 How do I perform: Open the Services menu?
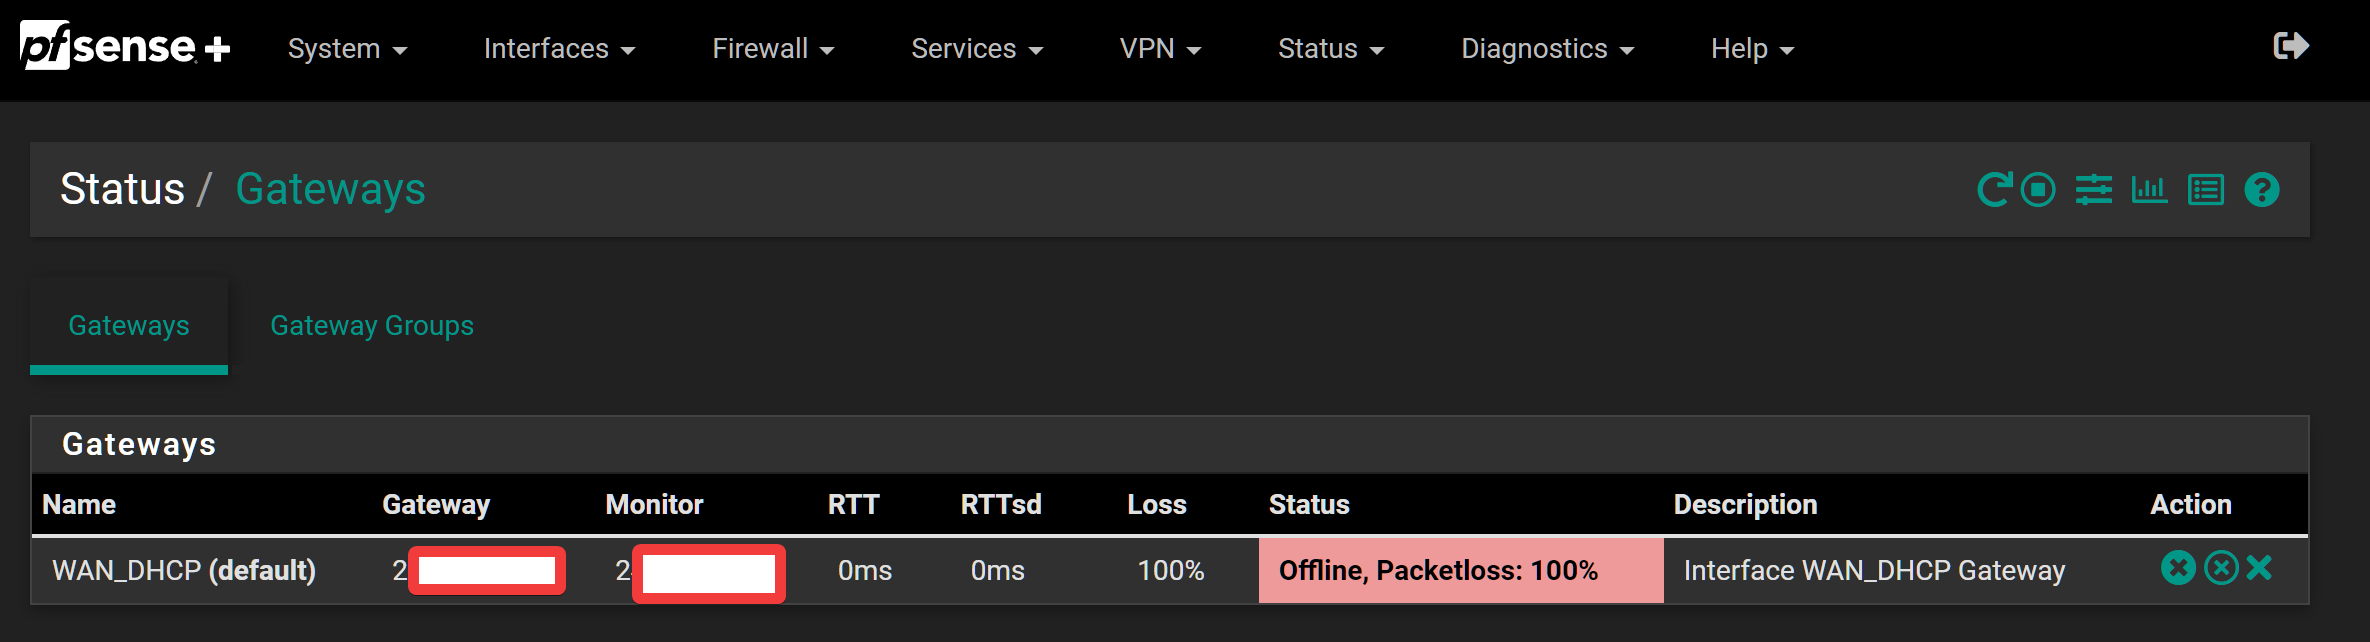coord(977,48)
